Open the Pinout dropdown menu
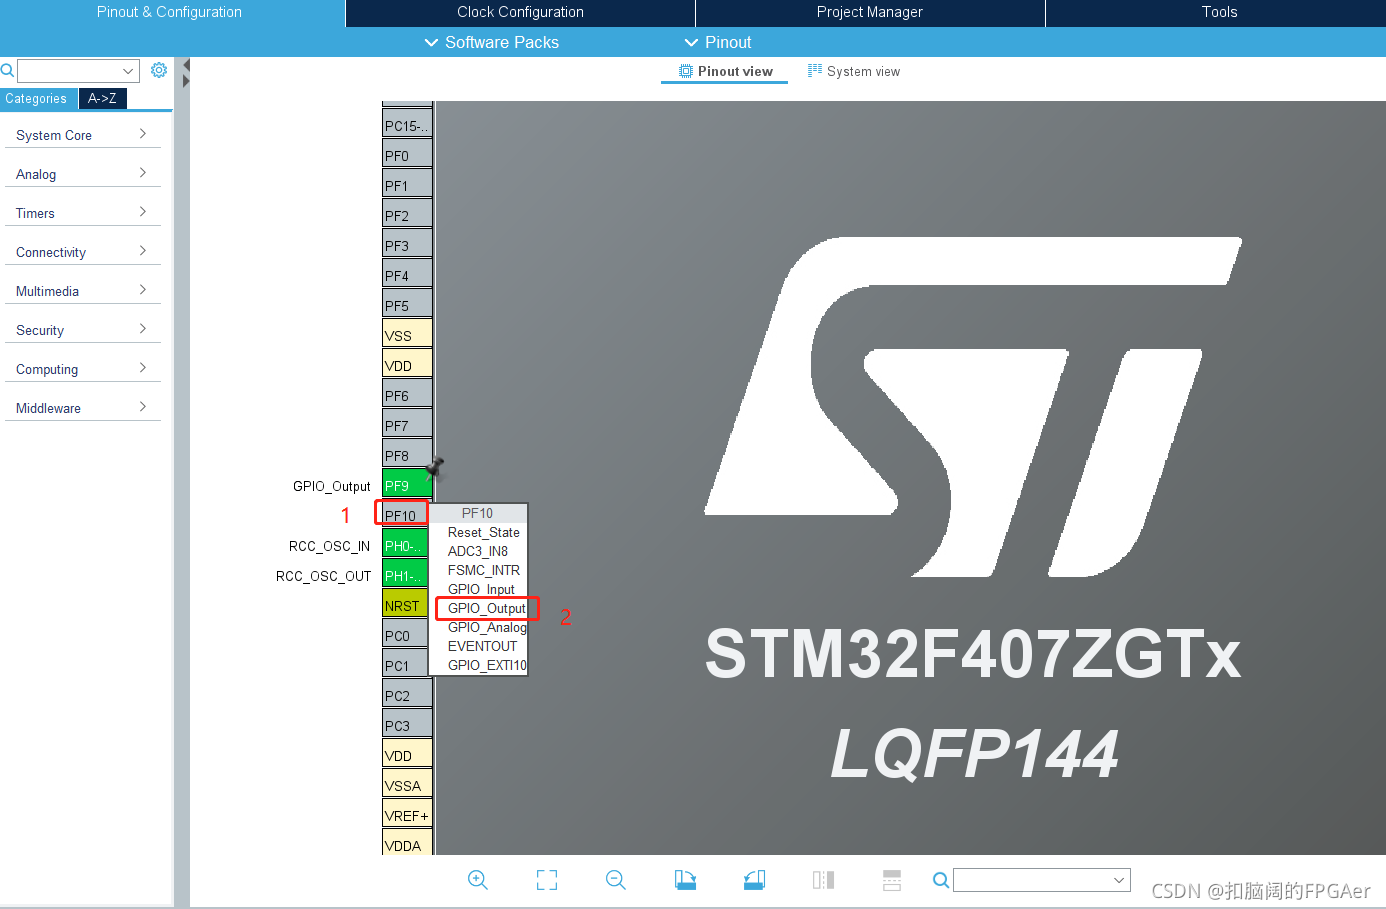This screenshot has width=1386, height=909. pyautogui.click(x=718, y=42)
